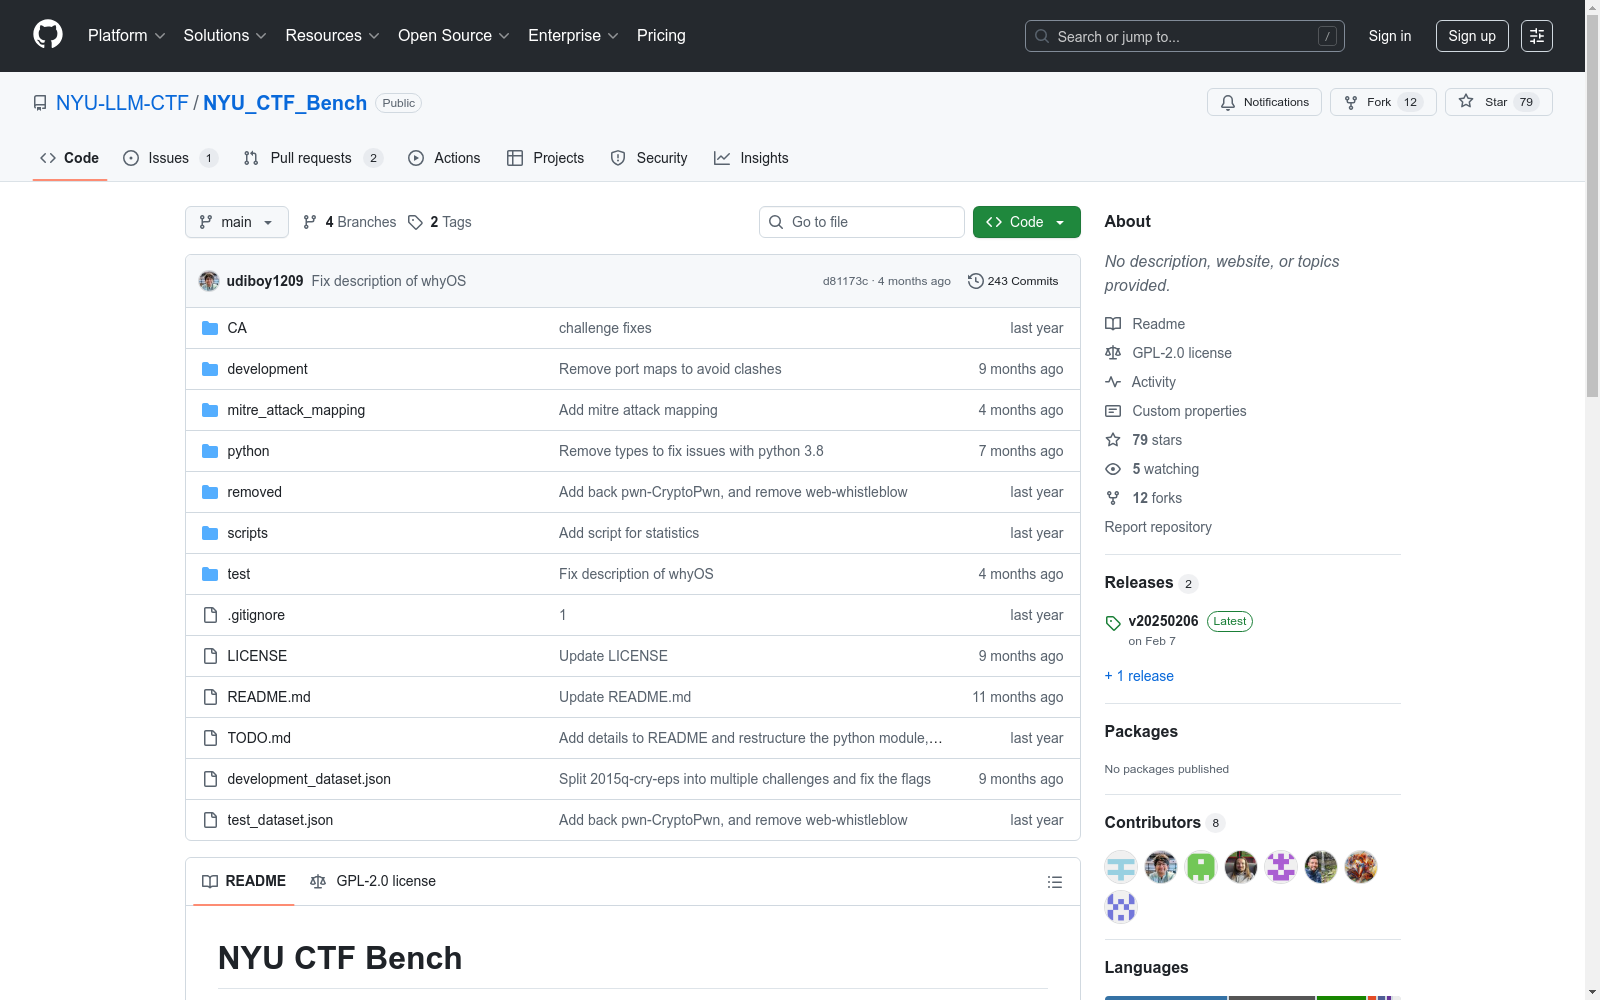Switch to the Issues tab

(170, 158)
